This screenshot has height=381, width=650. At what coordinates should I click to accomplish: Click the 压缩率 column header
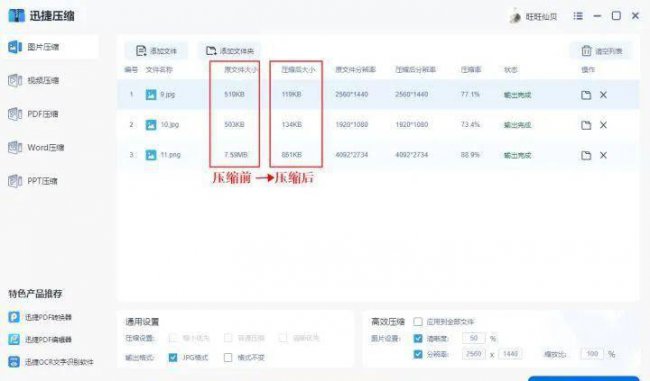471,70
